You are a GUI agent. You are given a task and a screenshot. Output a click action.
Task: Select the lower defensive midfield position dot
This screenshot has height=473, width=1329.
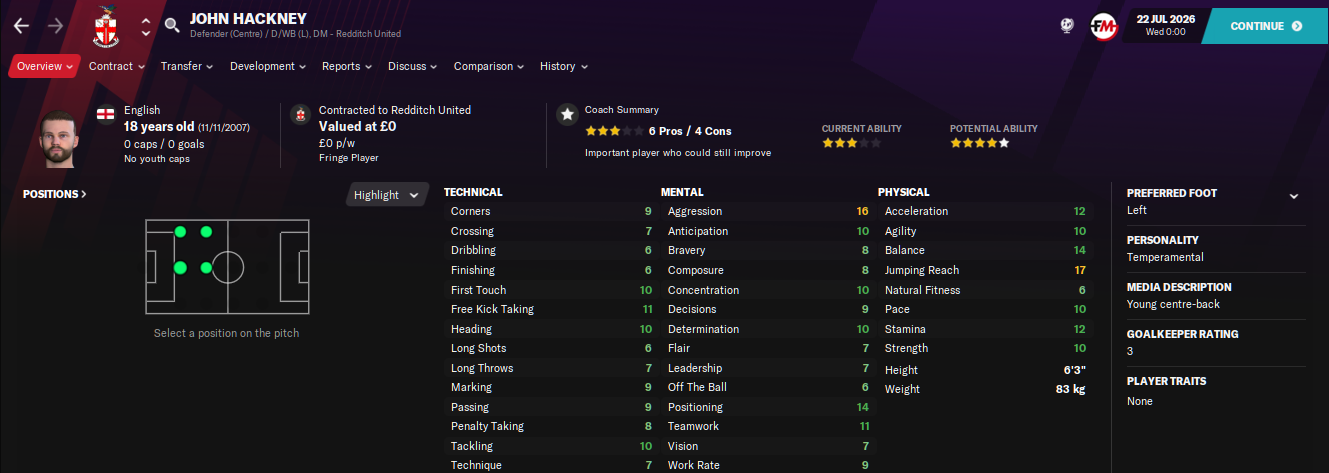point(206,268)
